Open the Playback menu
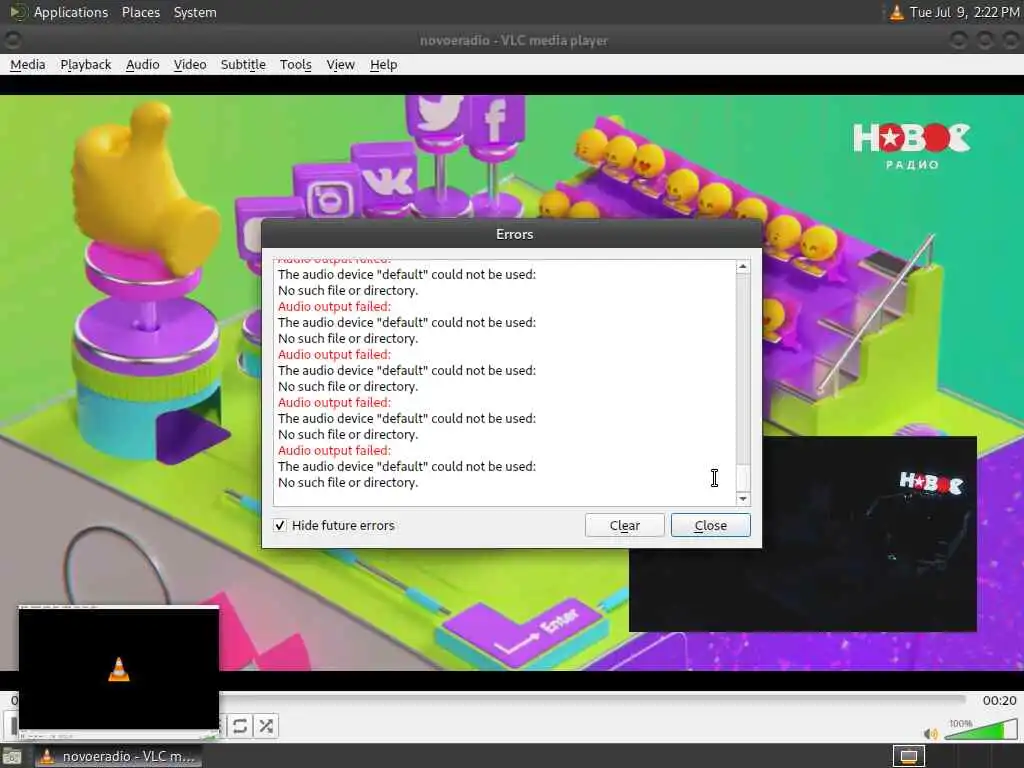 pos(86,65)
